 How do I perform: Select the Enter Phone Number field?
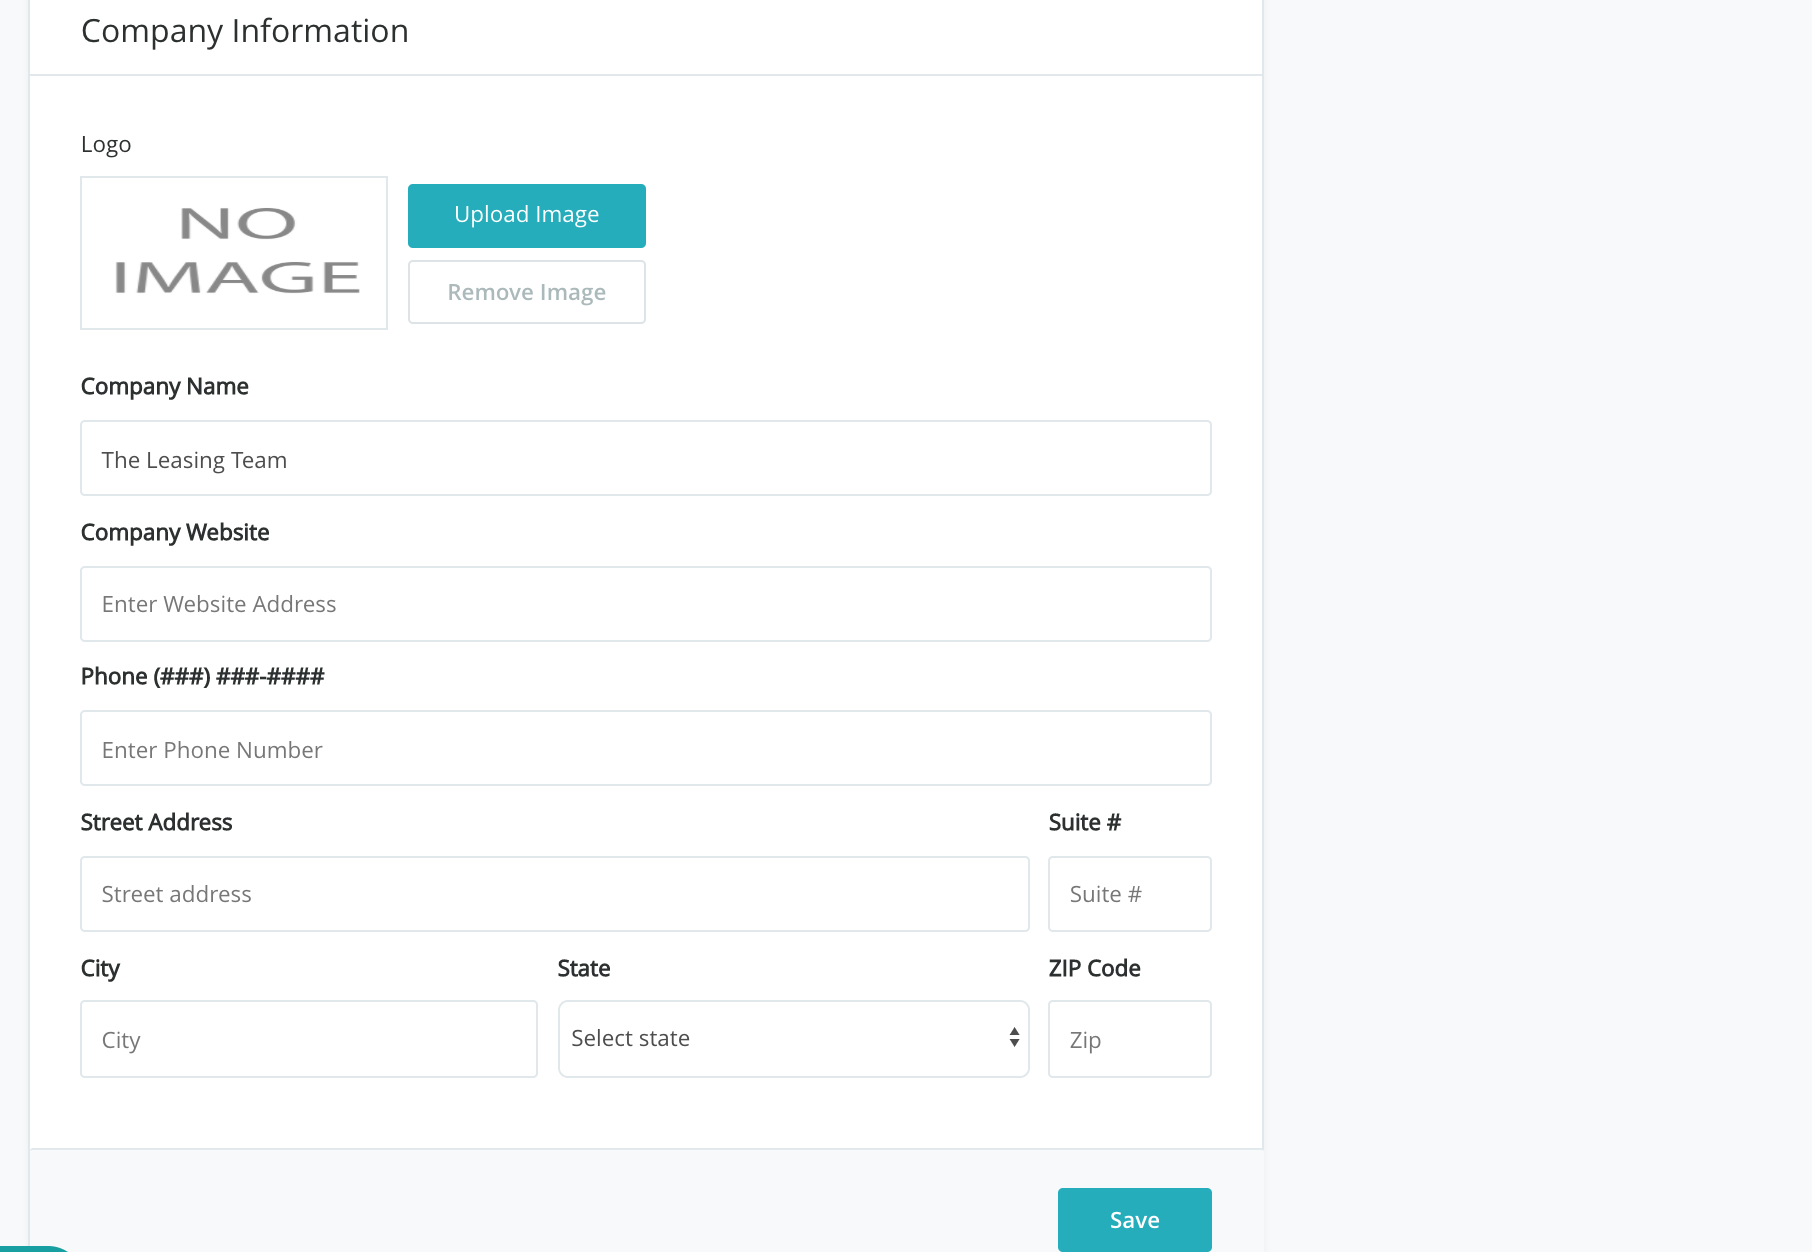coord(645,749)
